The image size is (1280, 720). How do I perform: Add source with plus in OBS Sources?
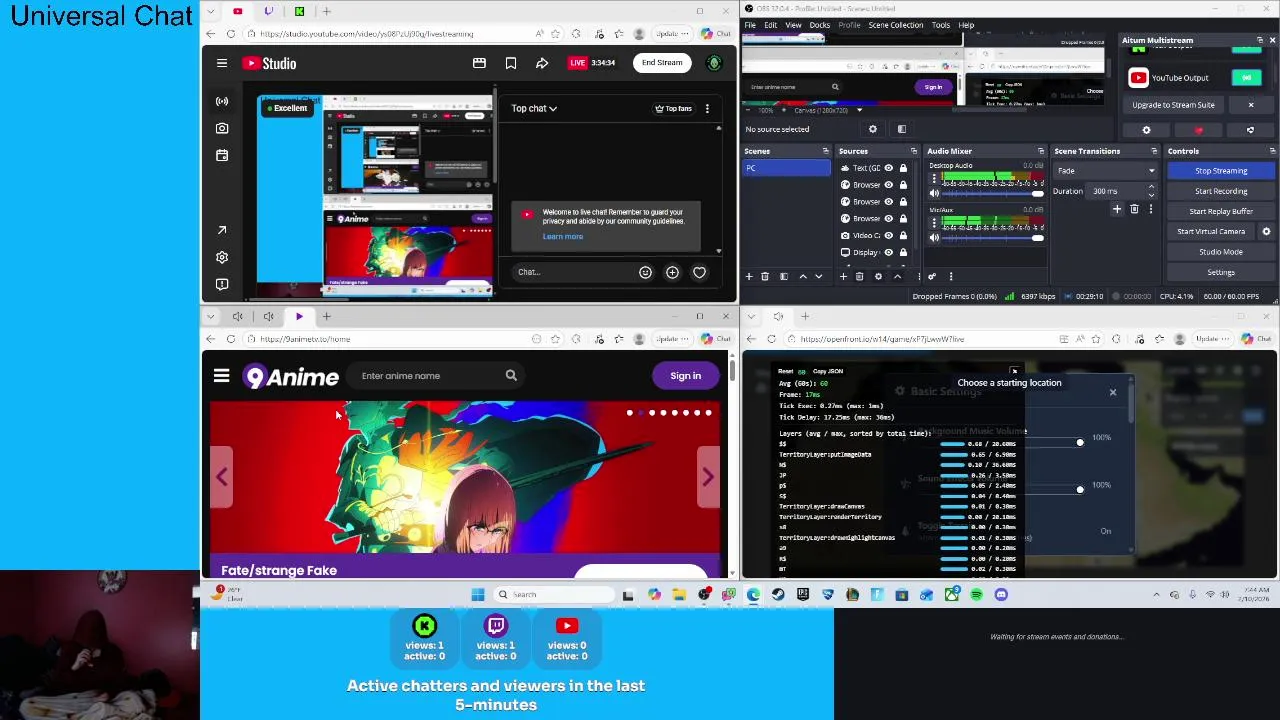[x=843, y=277]
